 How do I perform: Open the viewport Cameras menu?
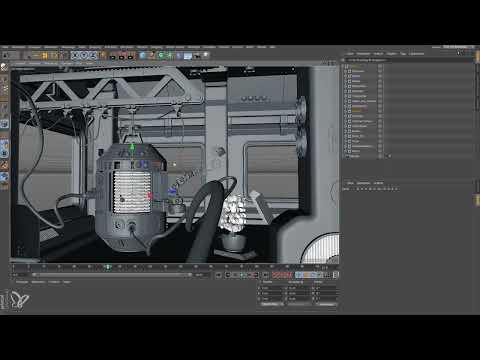35,63
